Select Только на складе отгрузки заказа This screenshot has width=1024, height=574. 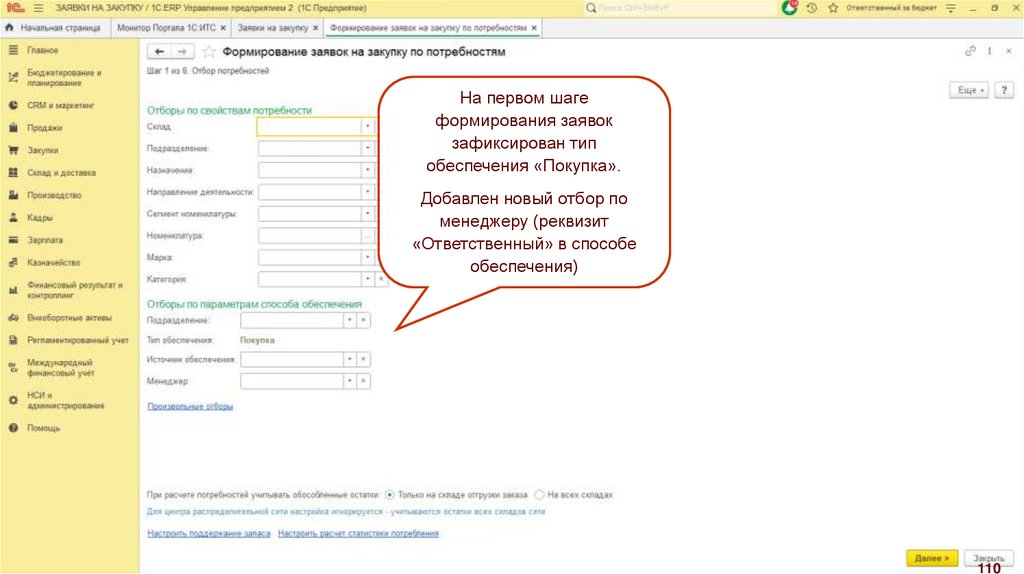coord(389,494)
